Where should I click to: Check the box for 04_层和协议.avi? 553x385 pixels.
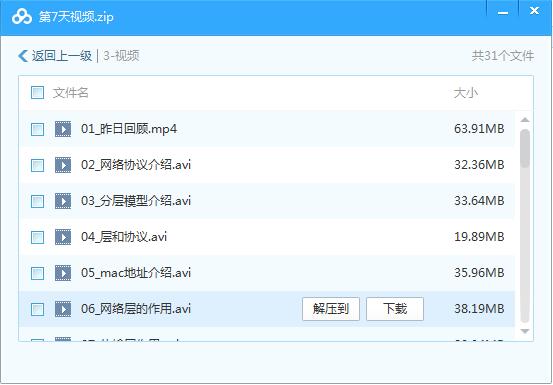point(37,237)
